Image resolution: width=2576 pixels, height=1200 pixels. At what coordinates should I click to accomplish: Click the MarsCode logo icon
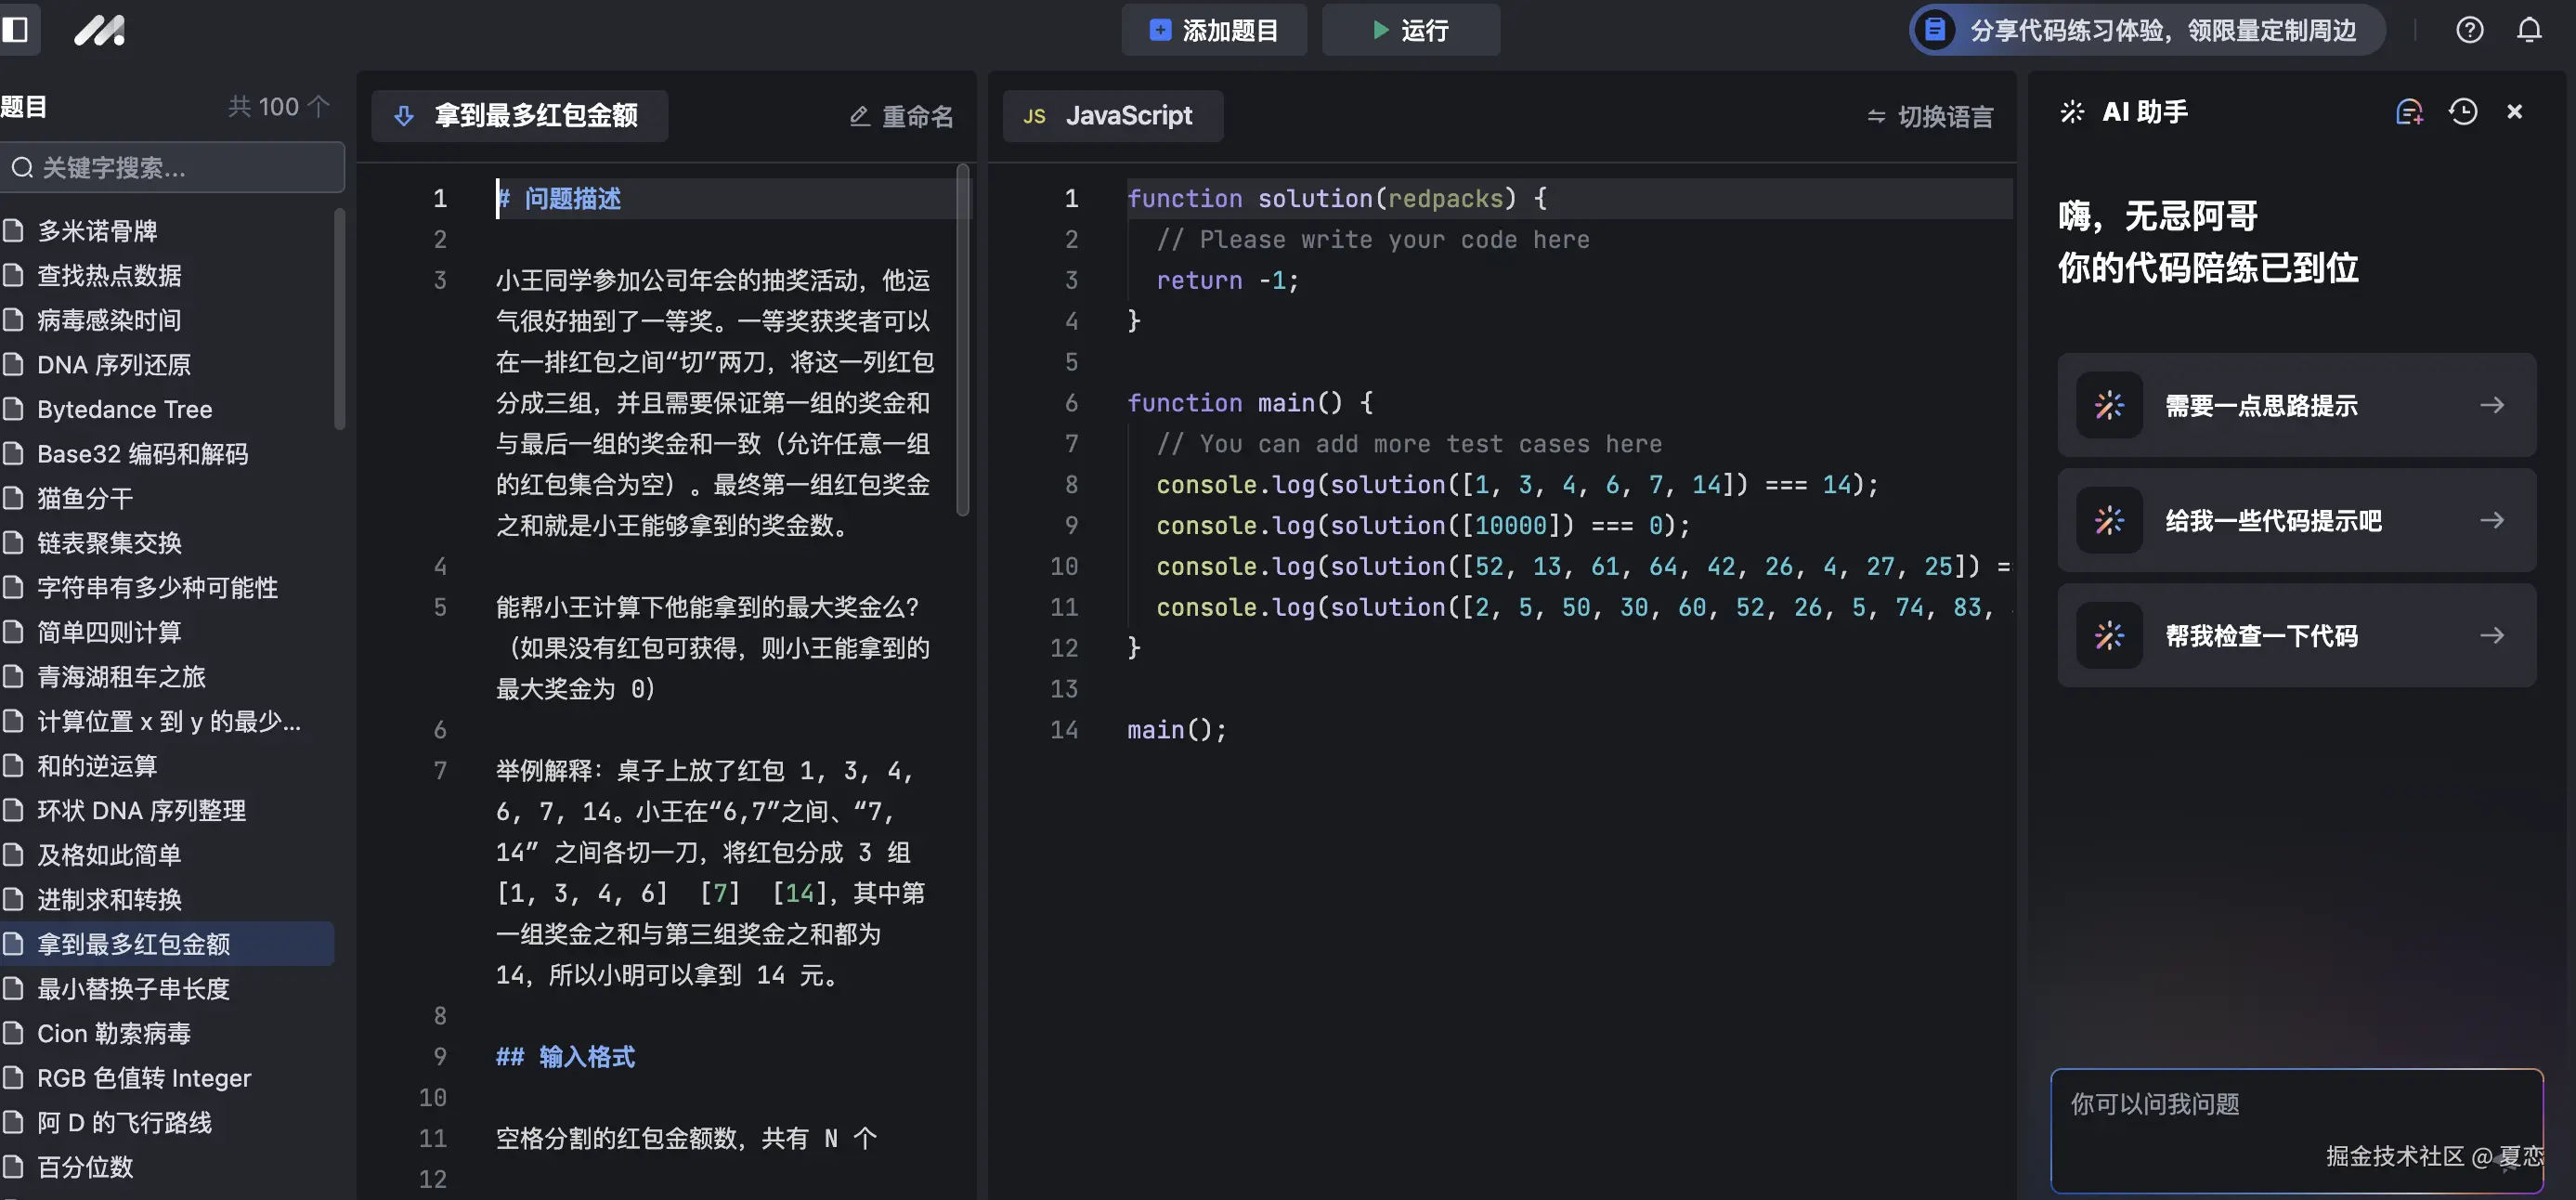pyautogui.click(x=100, y=30)
